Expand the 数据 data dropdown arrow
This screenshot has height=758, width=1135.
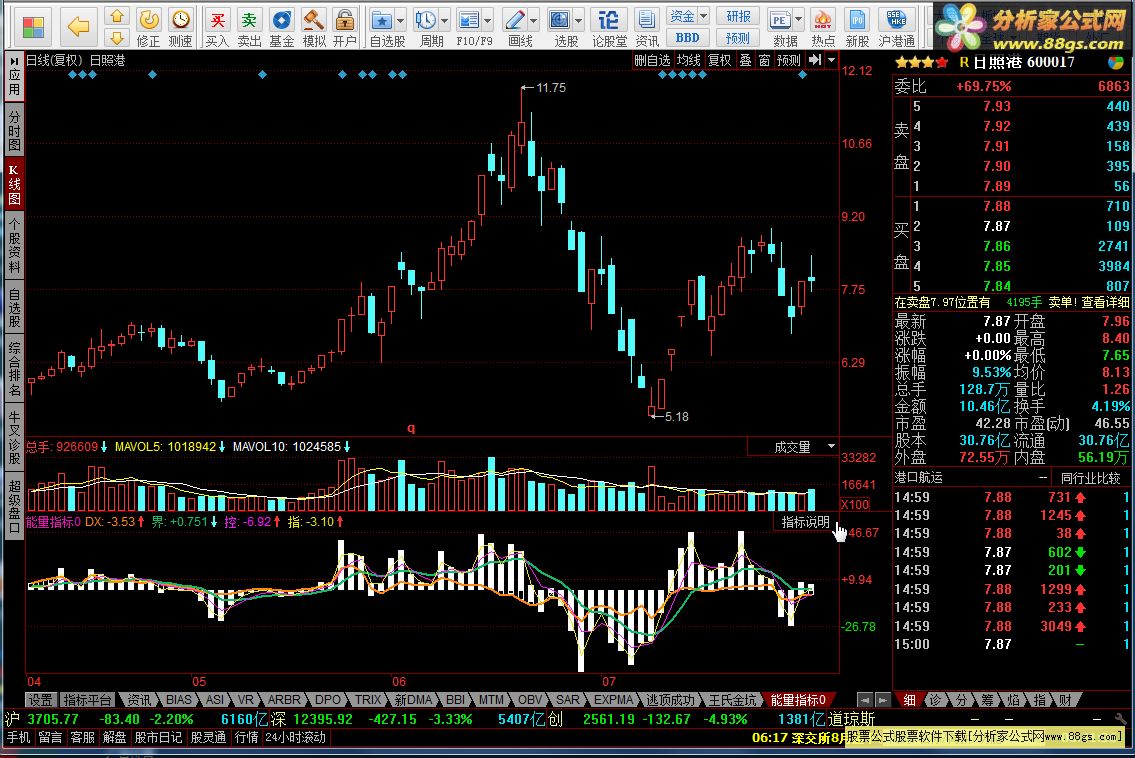(x=799, y=20)
